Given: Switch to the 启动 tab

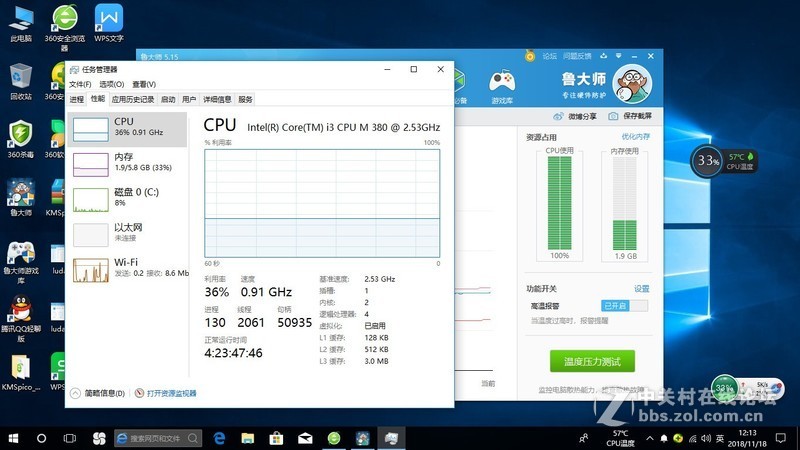Looking at the screenshot, I should click(168, 99).
